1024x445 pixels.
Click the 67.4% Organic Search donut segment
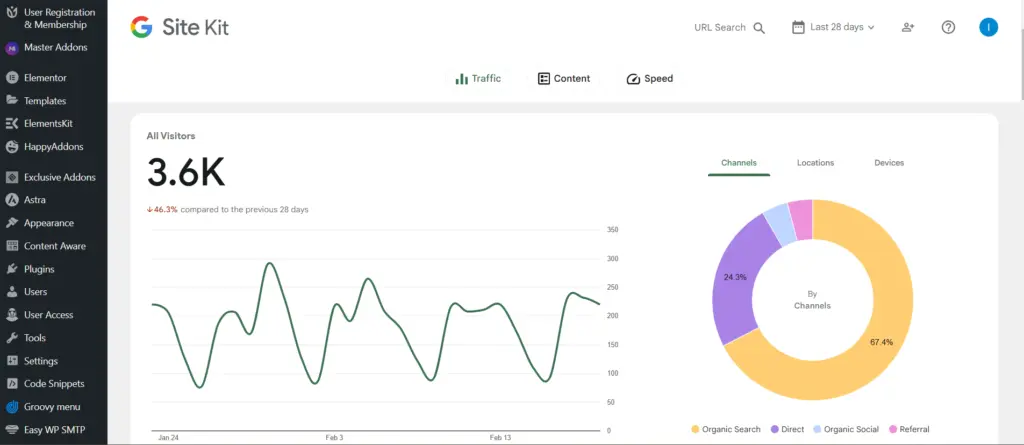881,342
